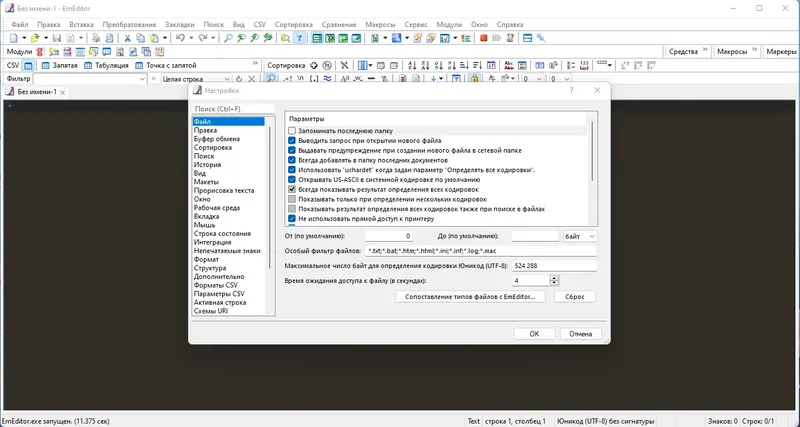
Task: Click the Copy icon in toolbar
Action: click(x=140, y=38)
